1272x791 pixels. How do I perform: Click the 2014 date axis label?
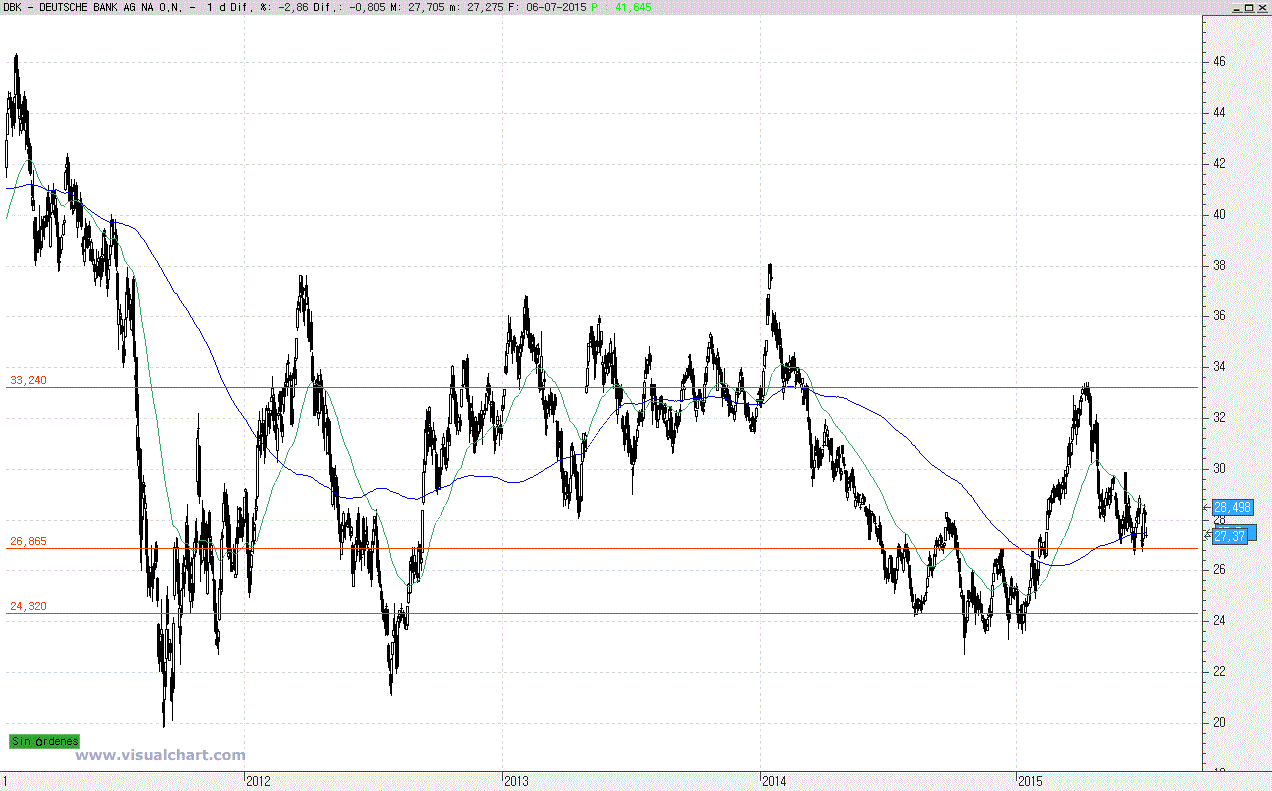[774, 780]
